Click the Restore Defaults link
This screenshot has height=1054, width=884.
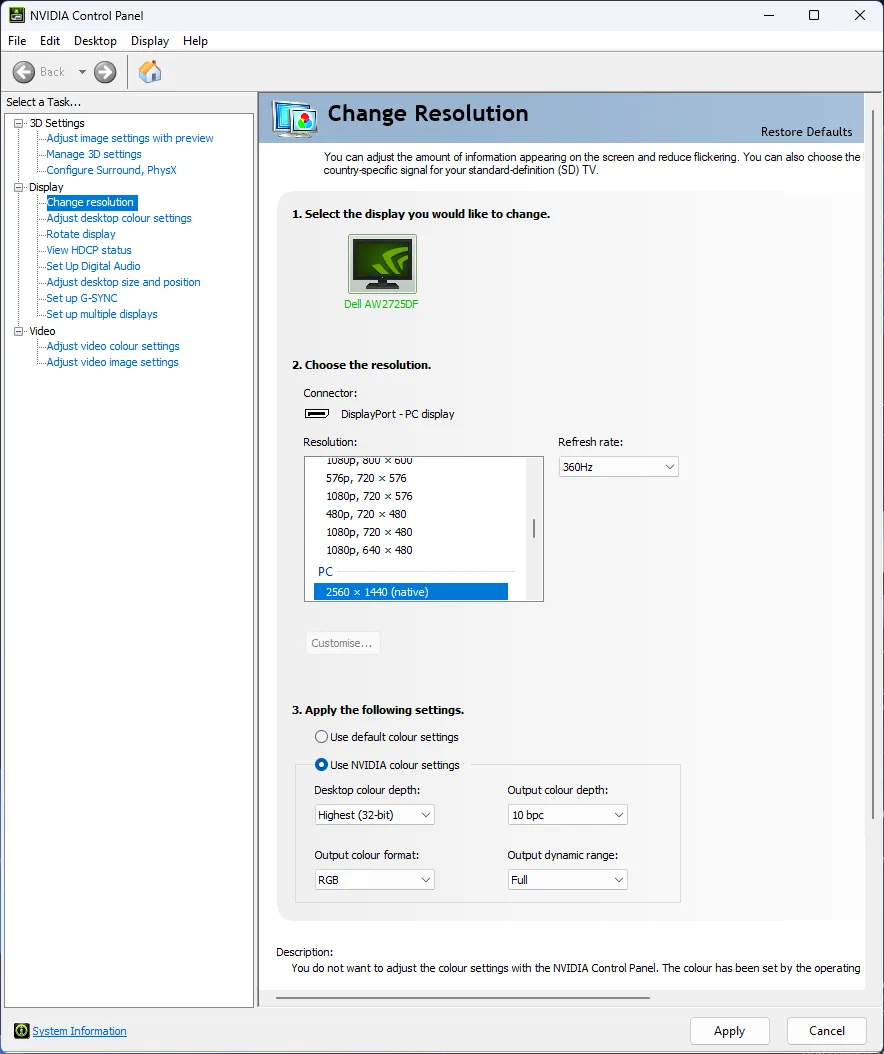point(806,132)
